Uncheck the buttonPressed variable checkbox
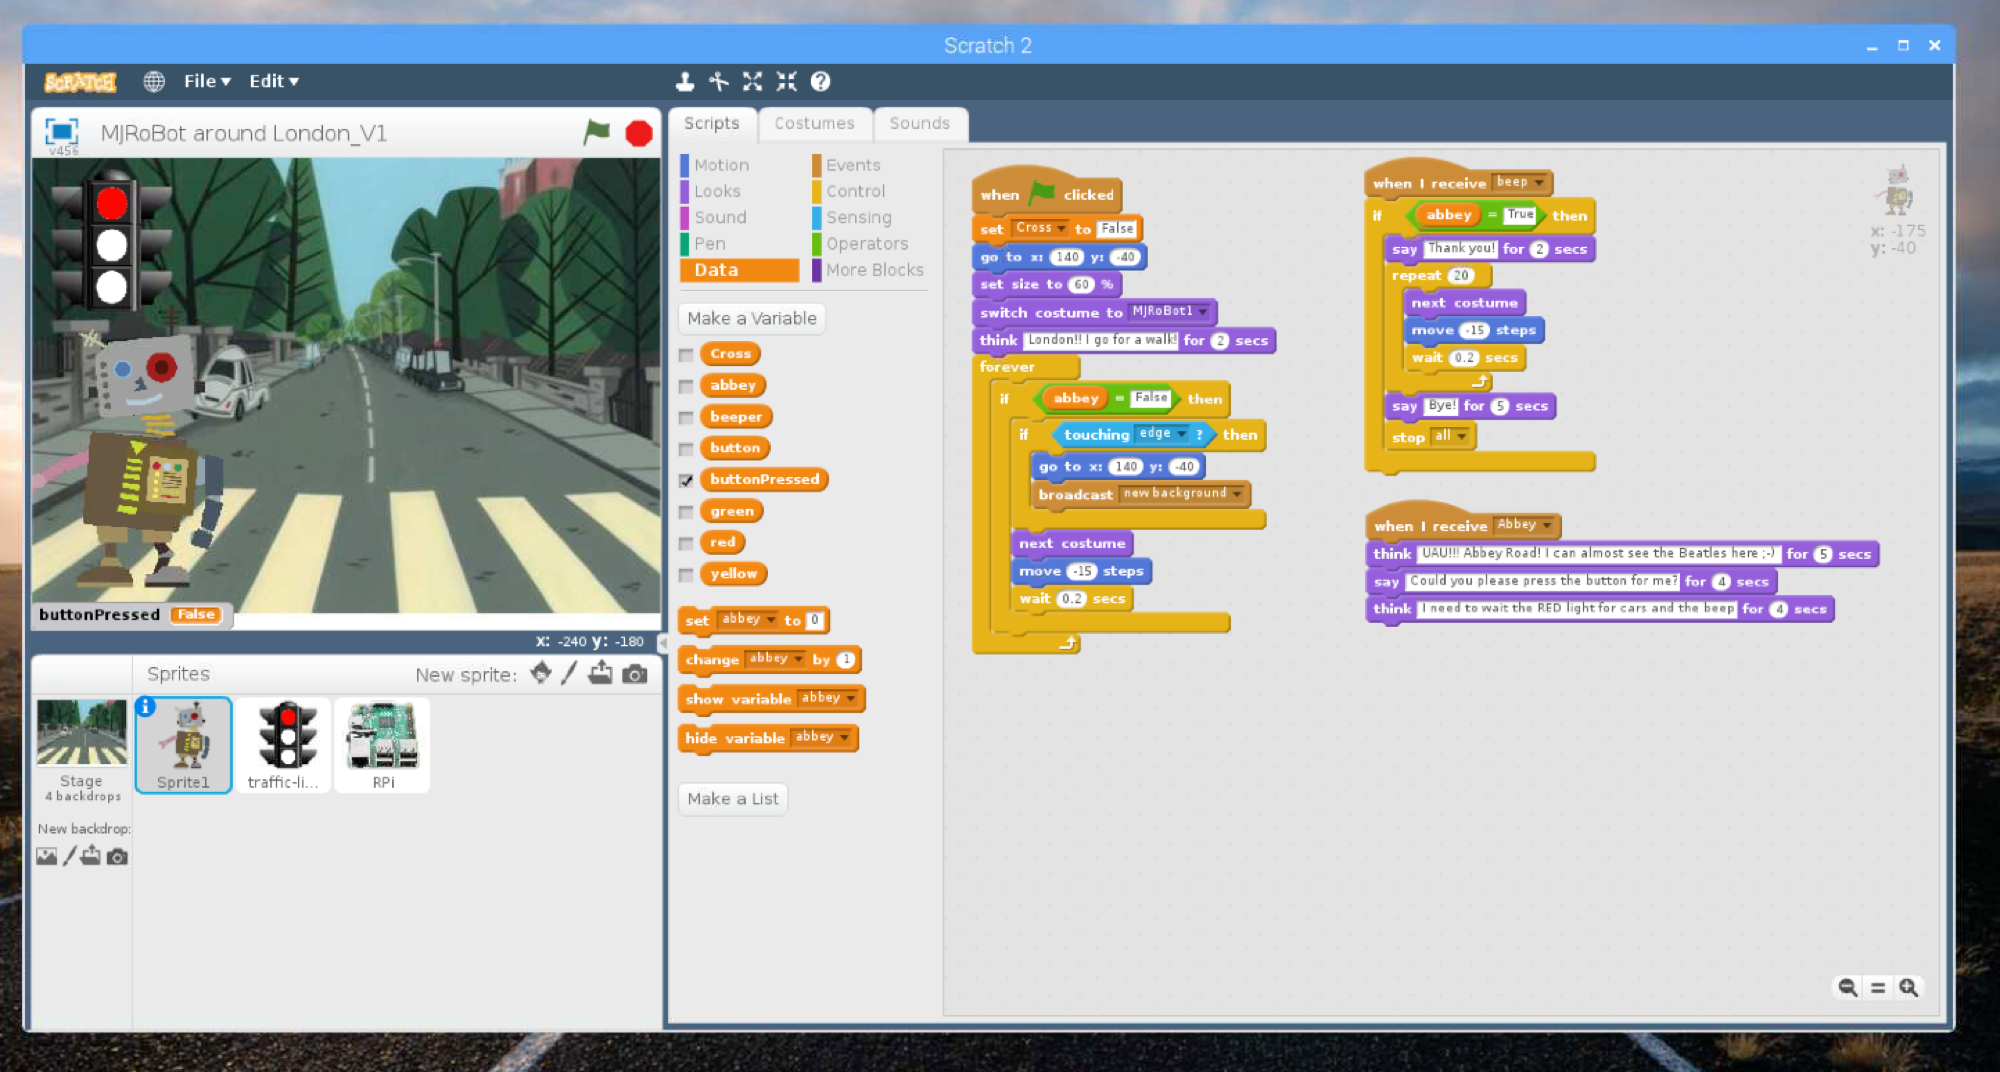This screenshot has height=1072, width=2000. pyautogui.click(x=686, y=480)
